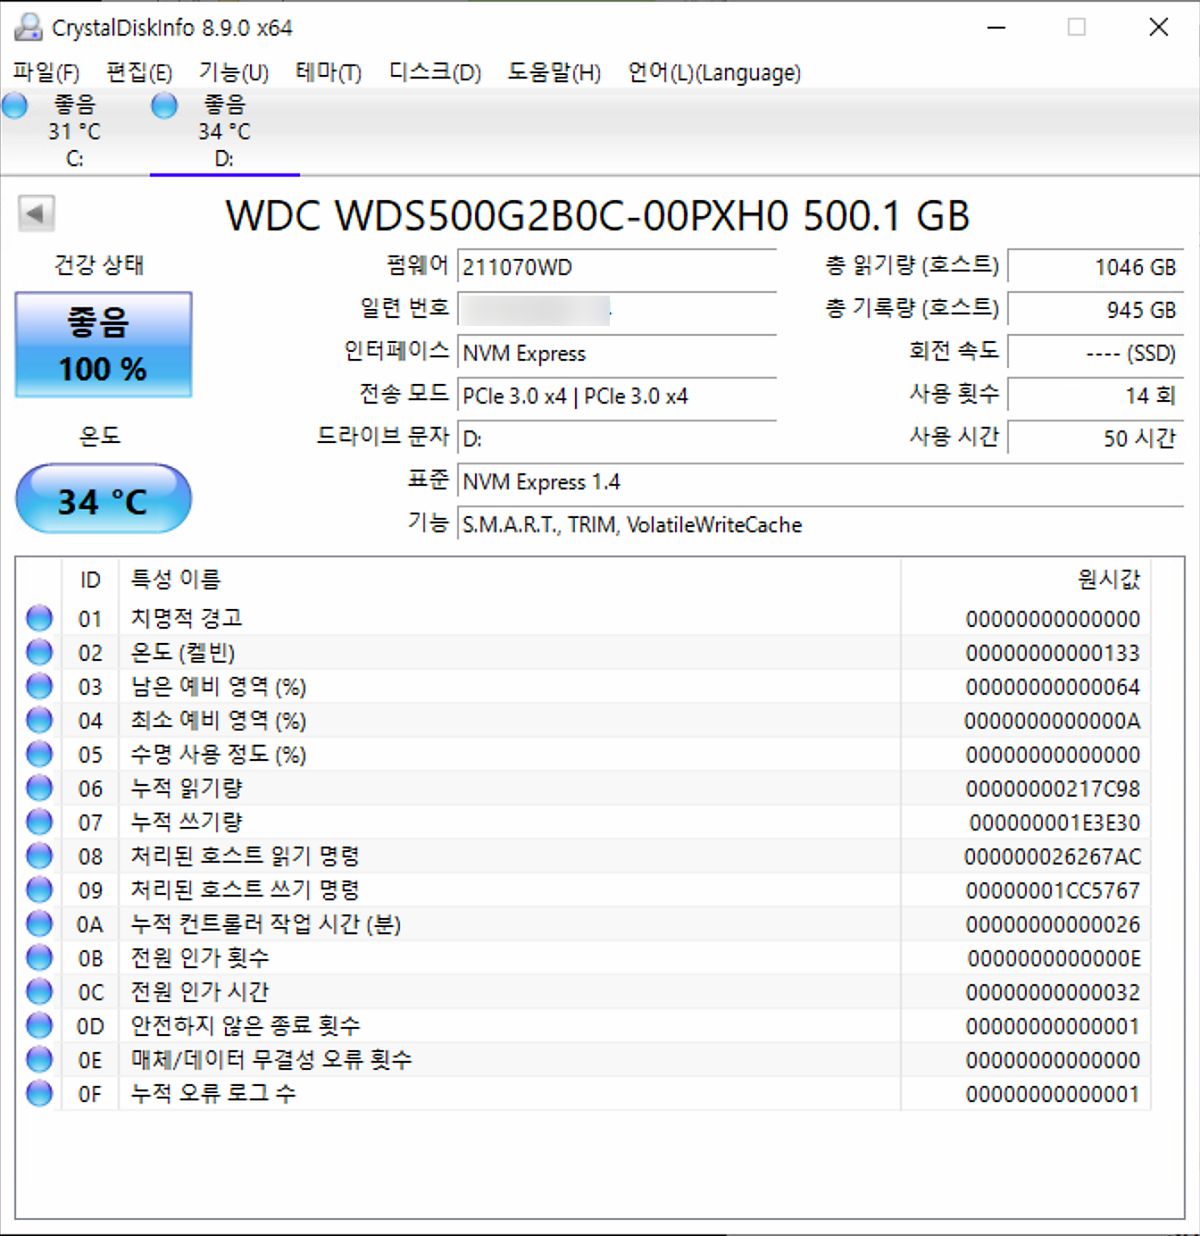Click the drive letter field D:
Screen dimensions: 1200x1236
[x=617, y=438]
